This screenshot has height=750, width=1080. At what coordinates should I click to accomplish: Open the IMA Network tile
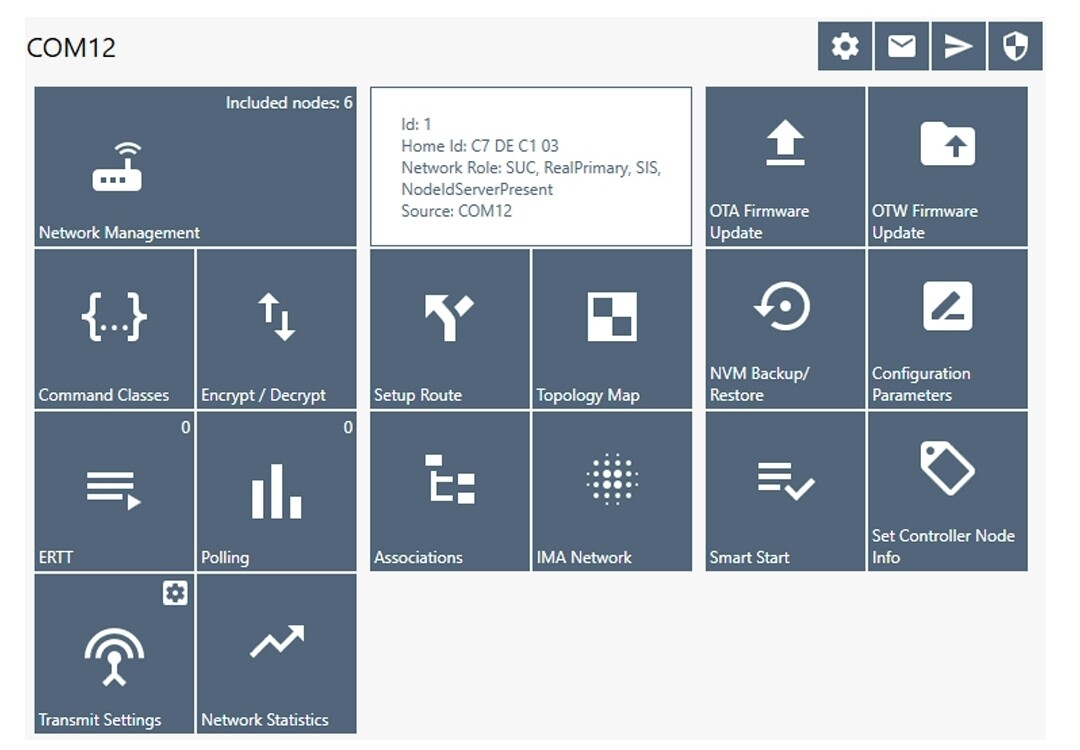tap(612, 491)
